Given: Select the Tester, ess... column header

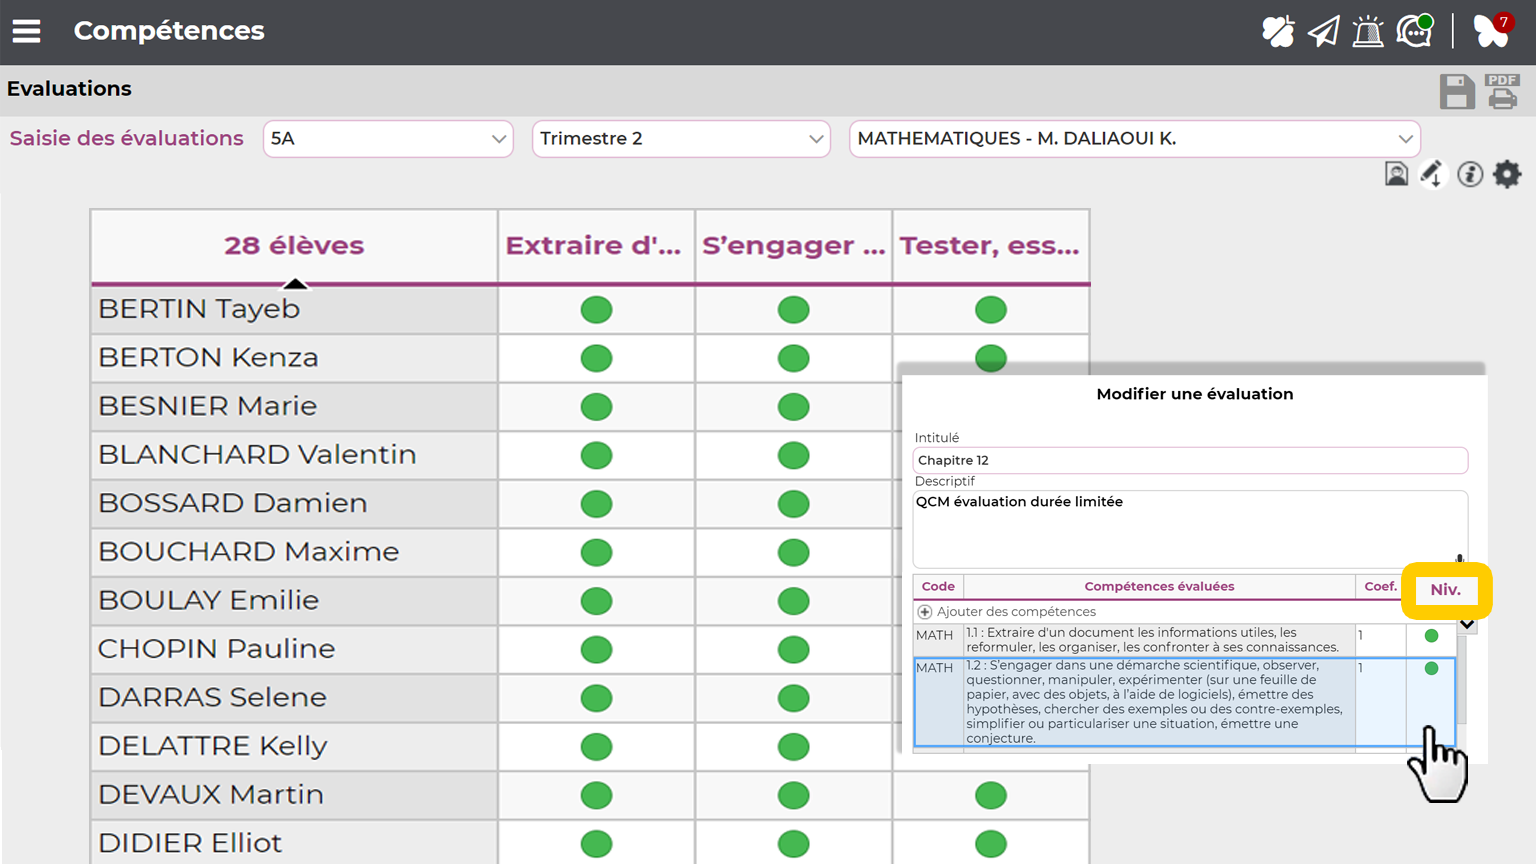Looking at the screenshot, I should [990, 246].
